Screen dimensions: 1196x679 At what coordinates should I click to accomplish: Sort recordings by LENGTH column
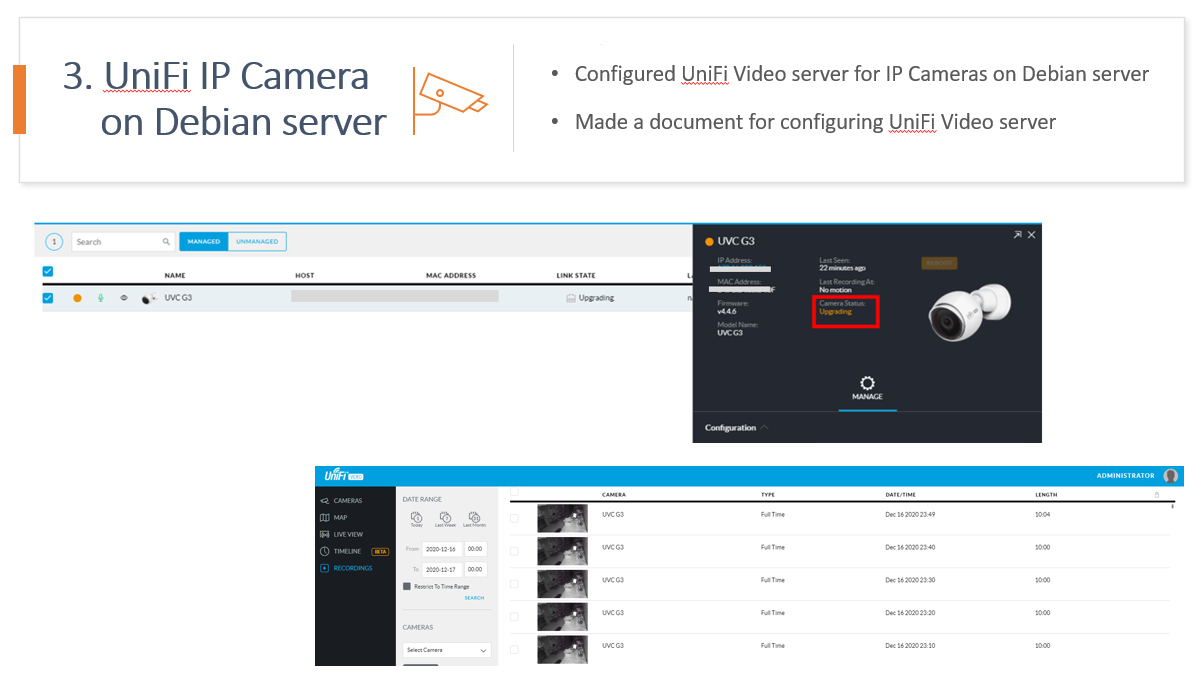(1046, 494)
